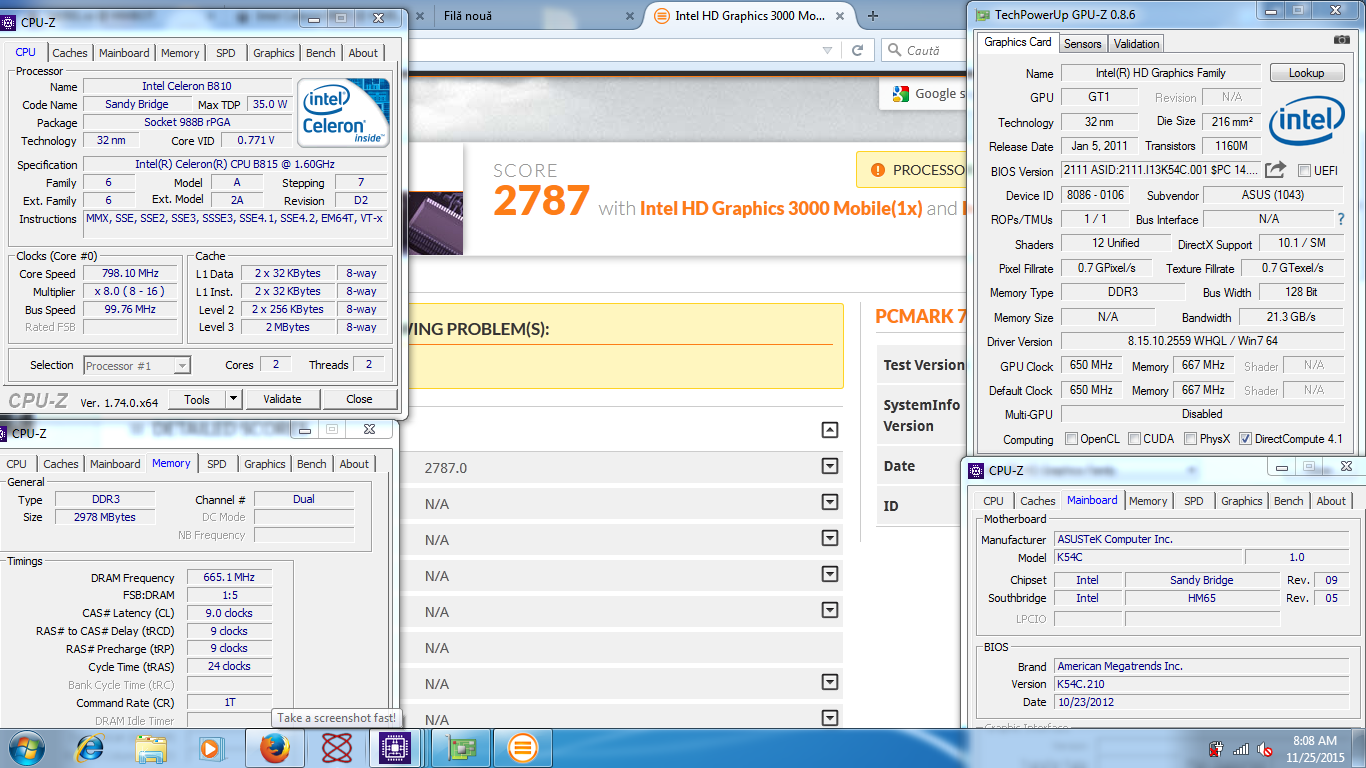Click the Google search box on page

point(924,93)
